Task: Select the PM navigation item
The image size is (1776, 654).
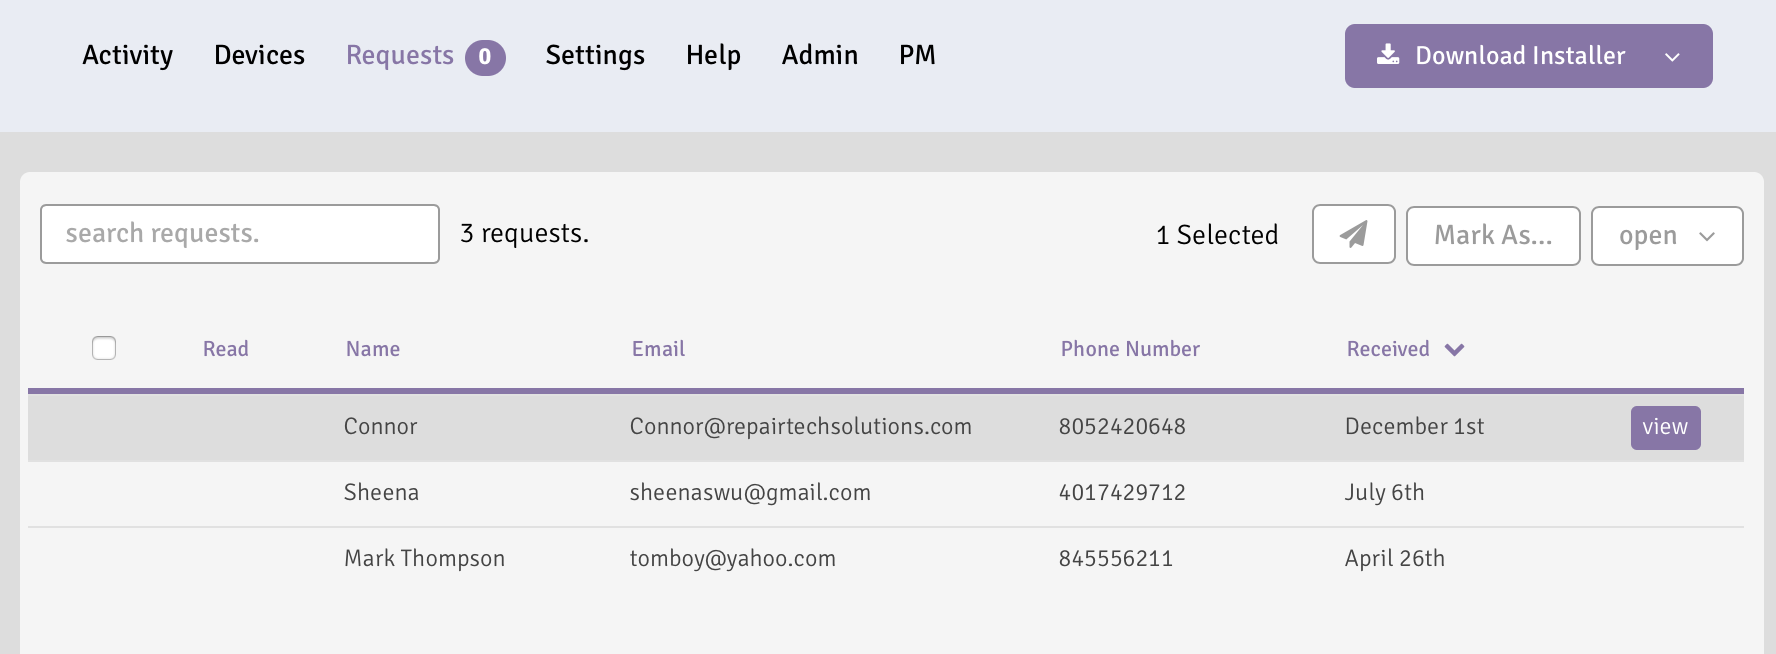Action: (x=917, y=55)
